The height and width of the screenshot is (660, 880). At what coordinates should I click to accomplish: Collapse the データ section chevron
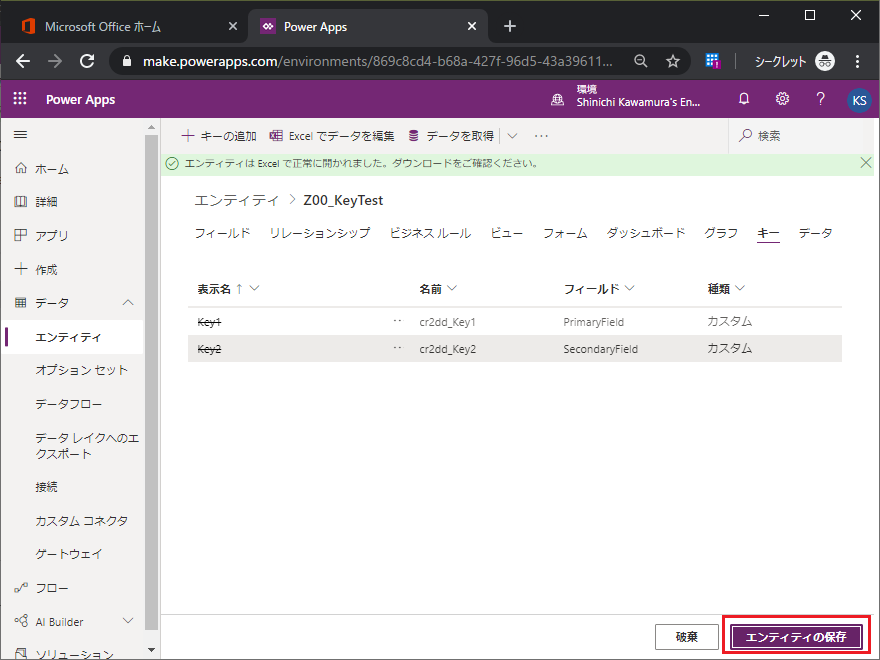click(x=128, y=302)
